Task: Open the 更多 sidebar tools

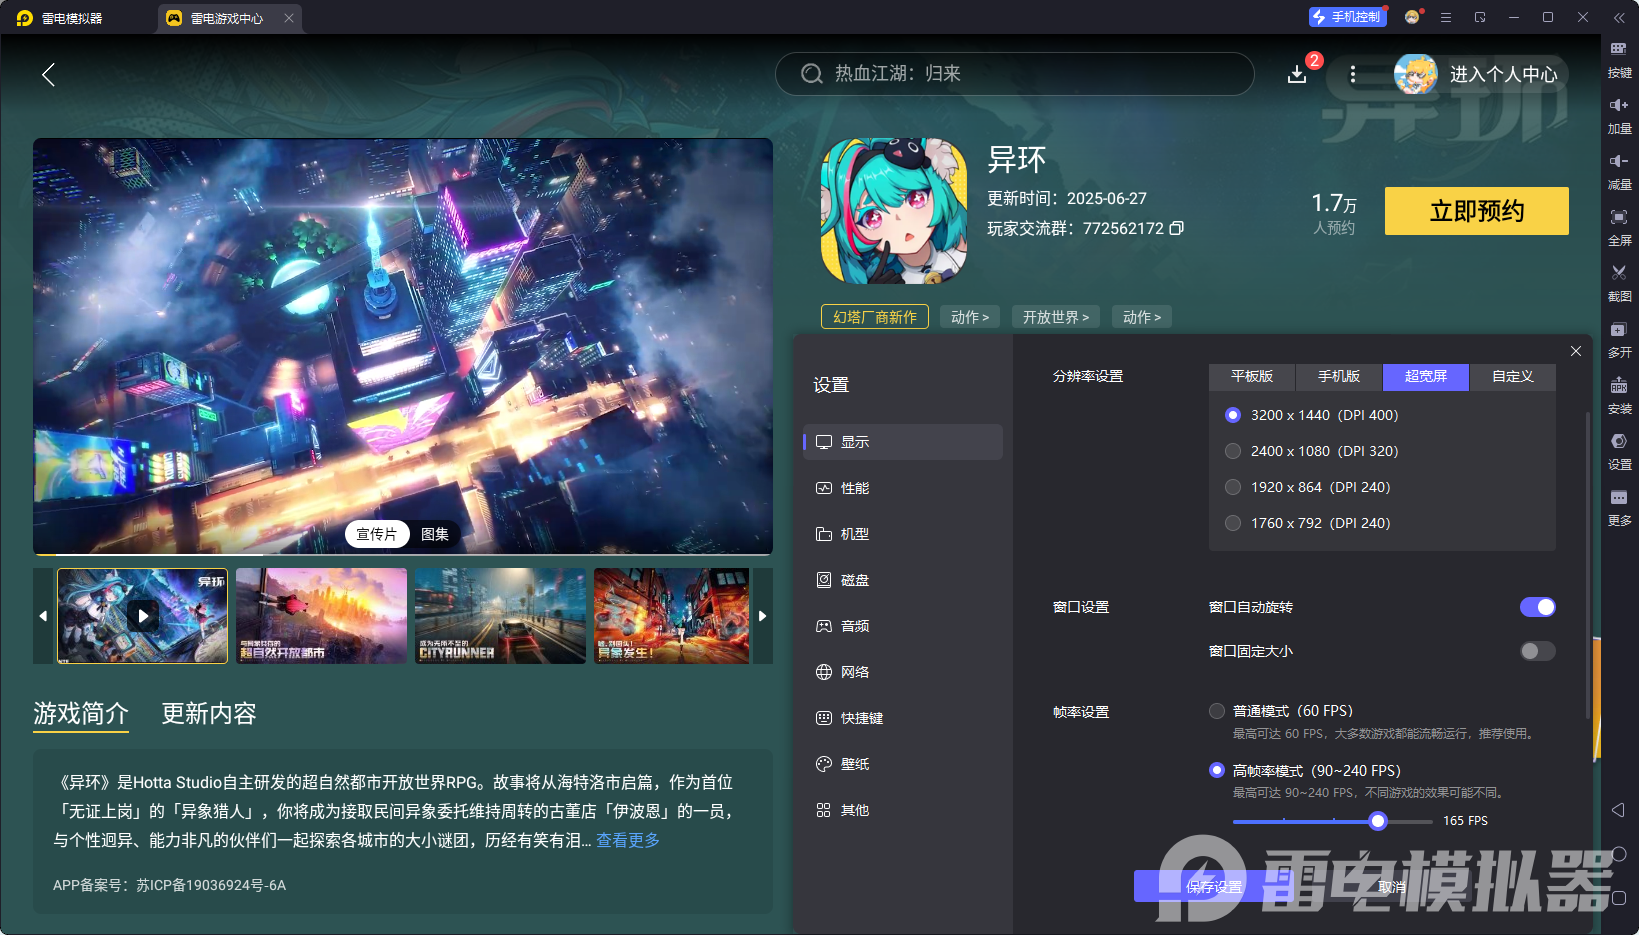Action: click(x=1619, y=507)
